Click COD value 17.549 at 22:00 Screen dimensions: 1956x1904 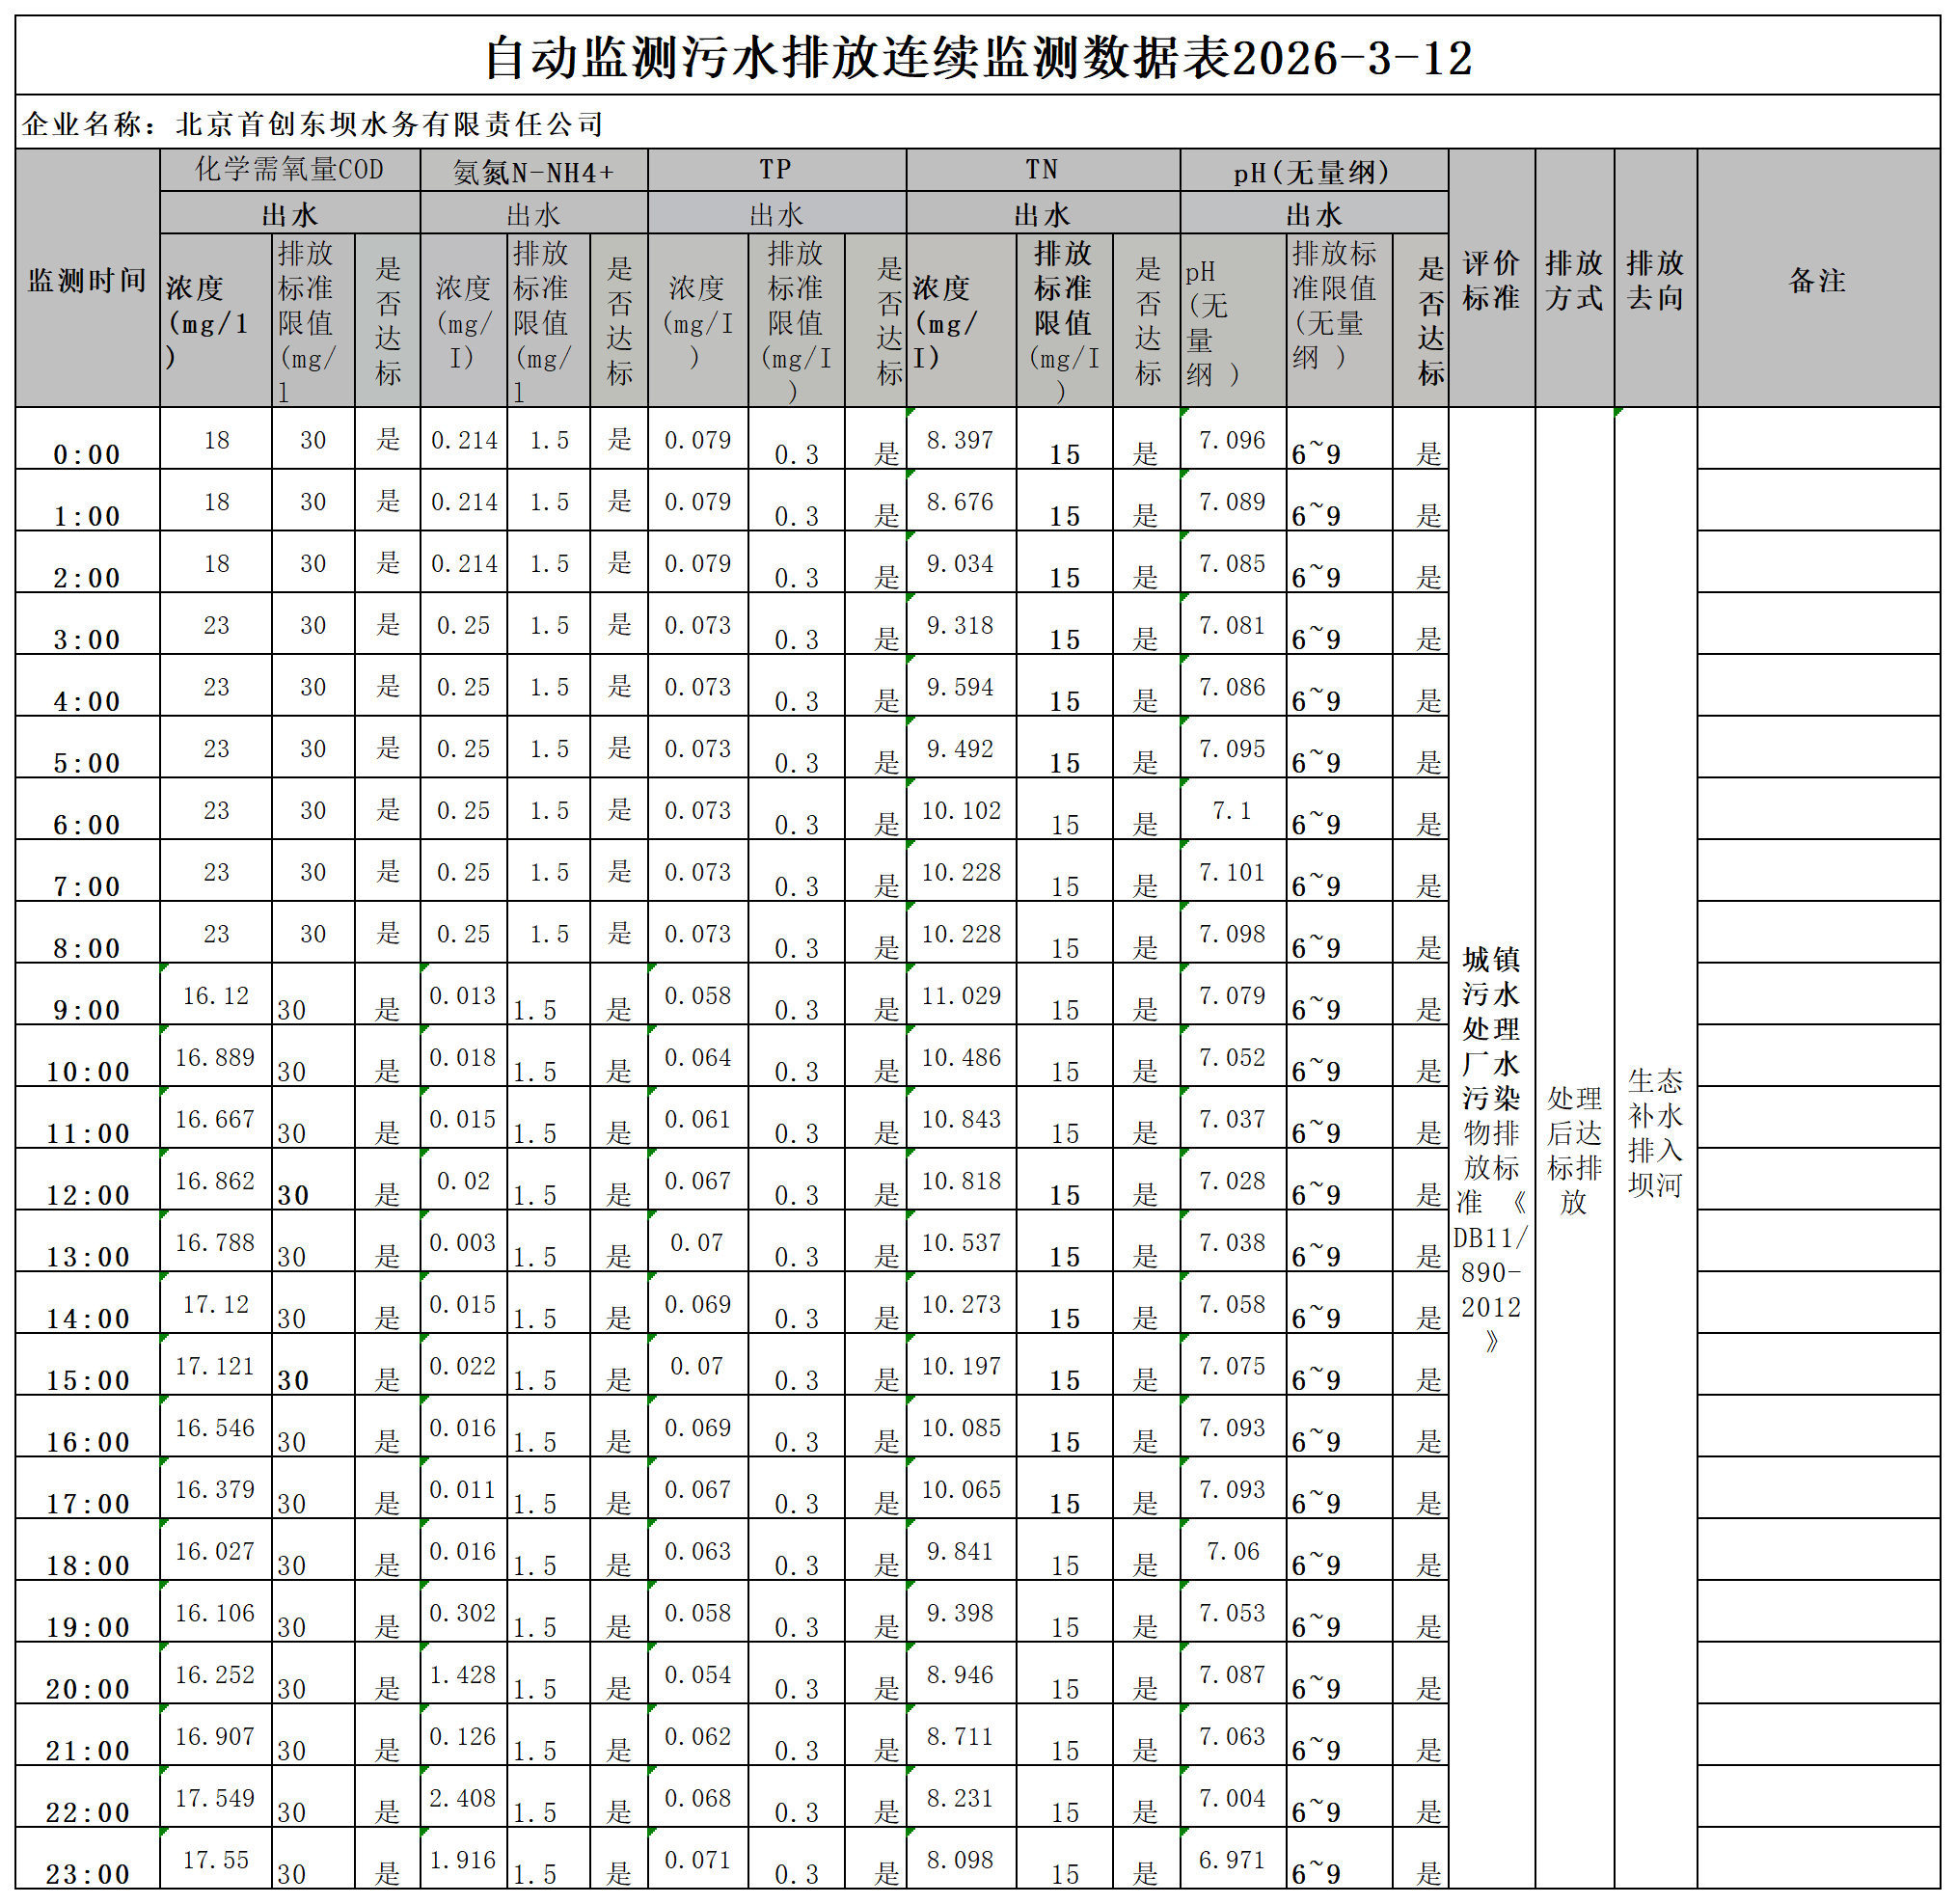tap(215, 1797)
